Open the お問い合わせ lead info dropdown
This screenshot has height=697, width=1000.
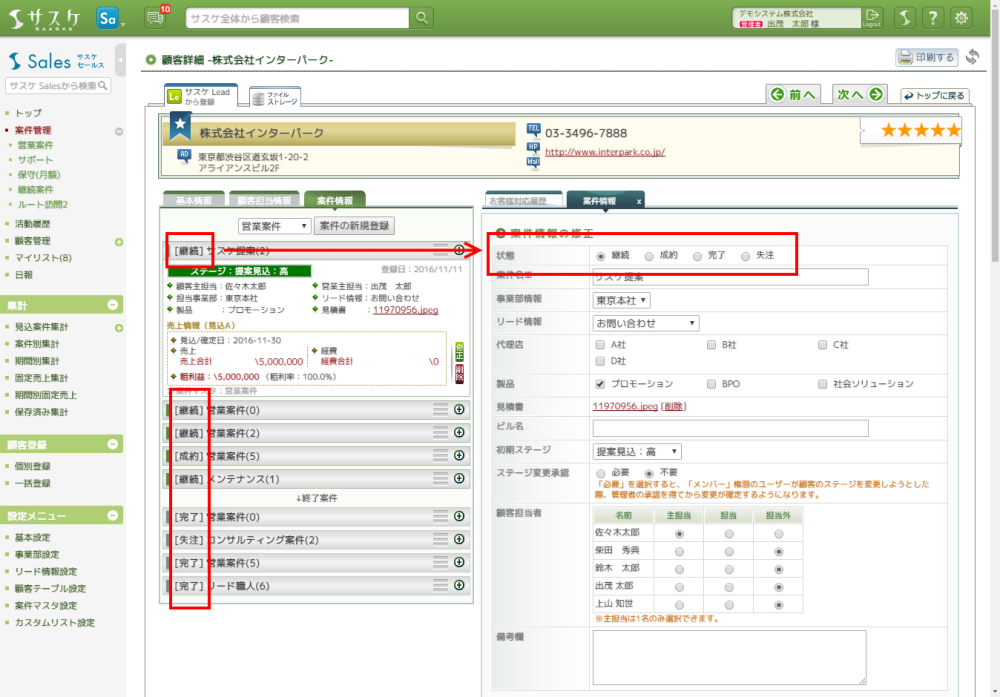click(645, 323)
